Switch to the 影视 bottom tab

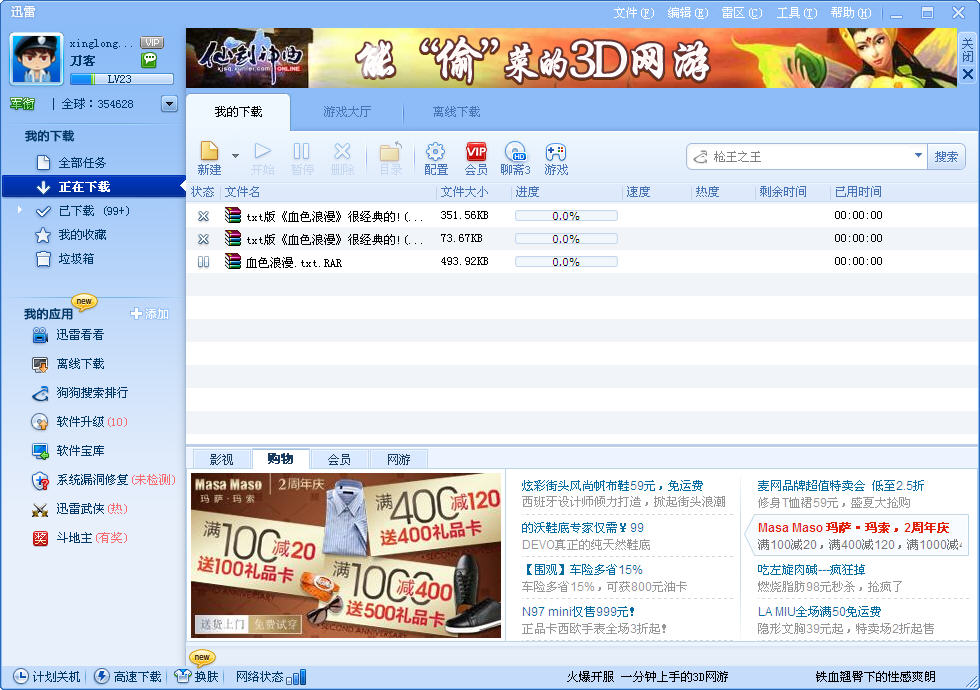coord(221,459)
